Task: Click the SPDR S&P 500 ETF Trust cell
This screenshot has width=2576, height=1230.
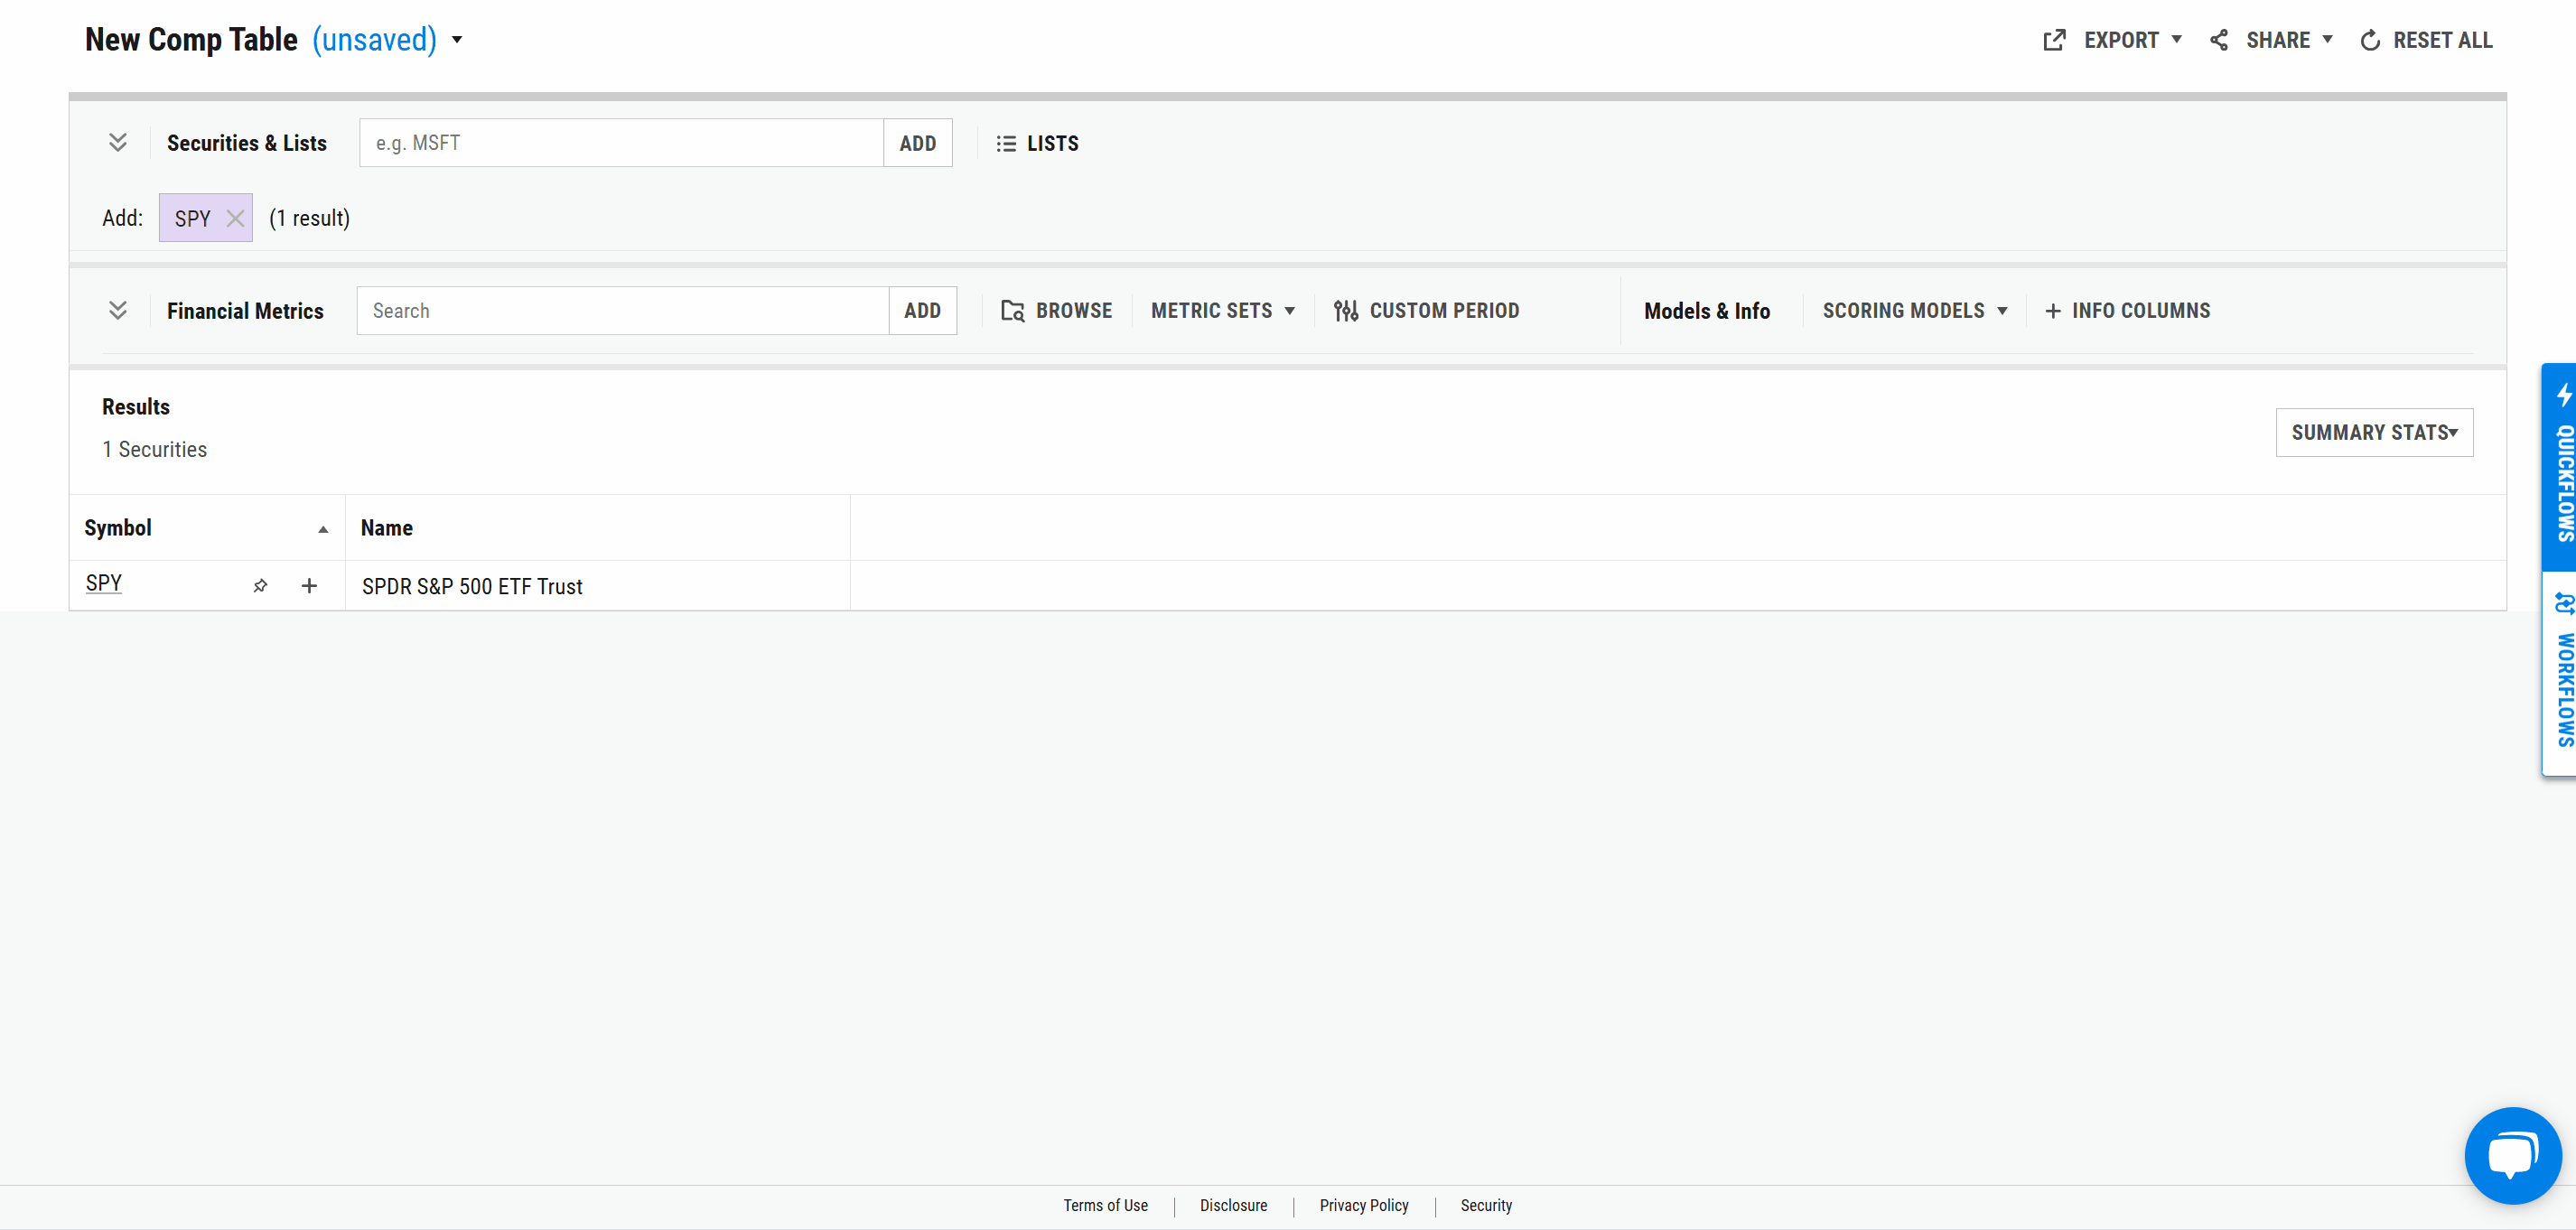Action: [597, 586]
